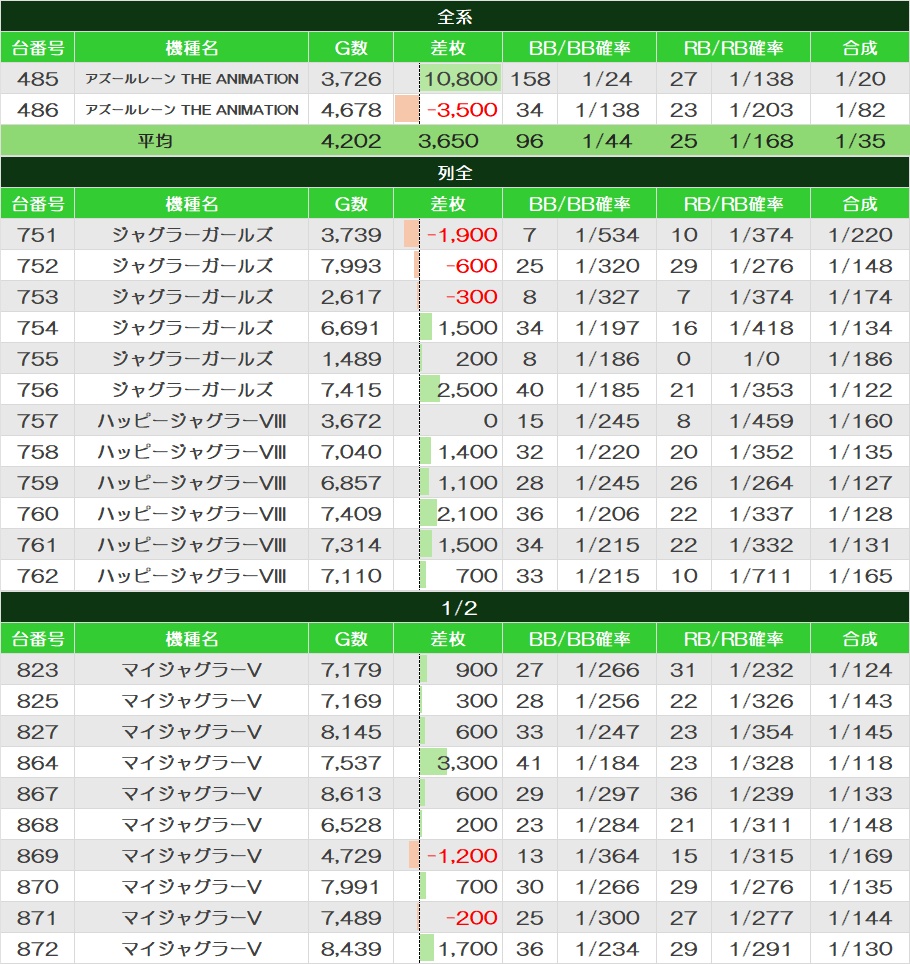The height and width of the screenshot is (964, 910).
Task: Click machine number 823
Action: [x=38, y=670]
